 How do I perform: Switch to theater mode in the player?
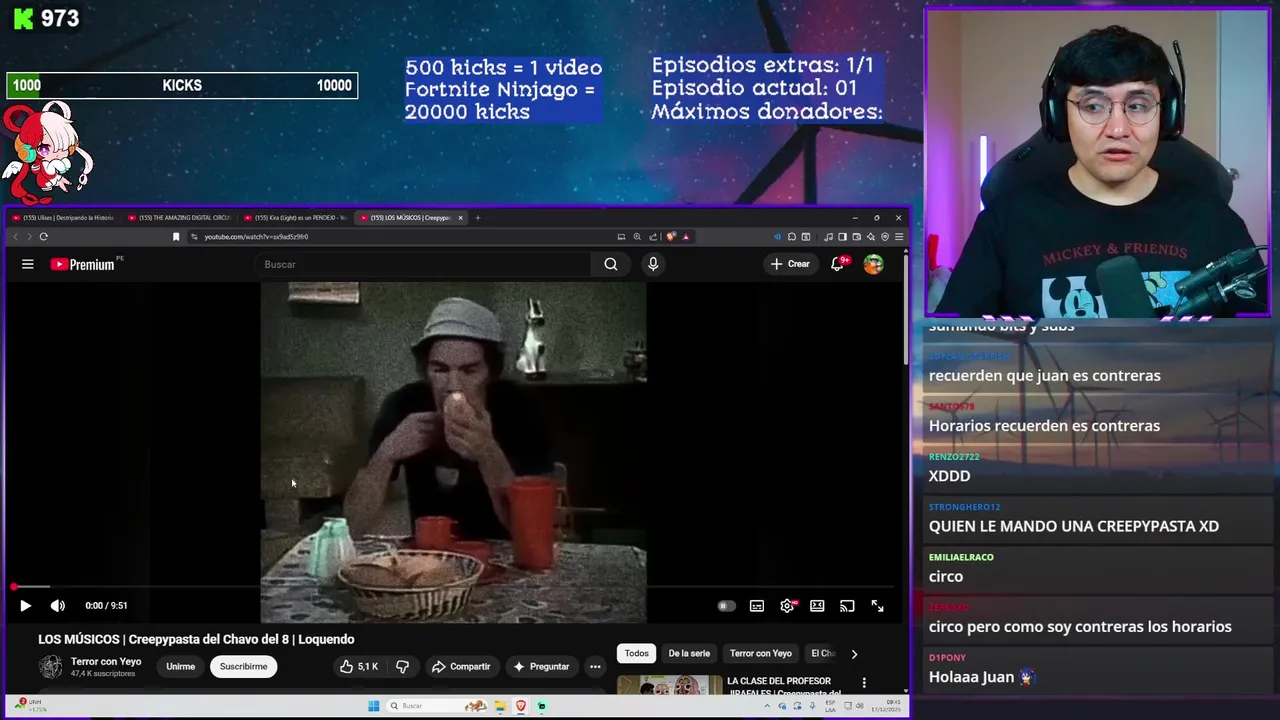tap(817, 606)
